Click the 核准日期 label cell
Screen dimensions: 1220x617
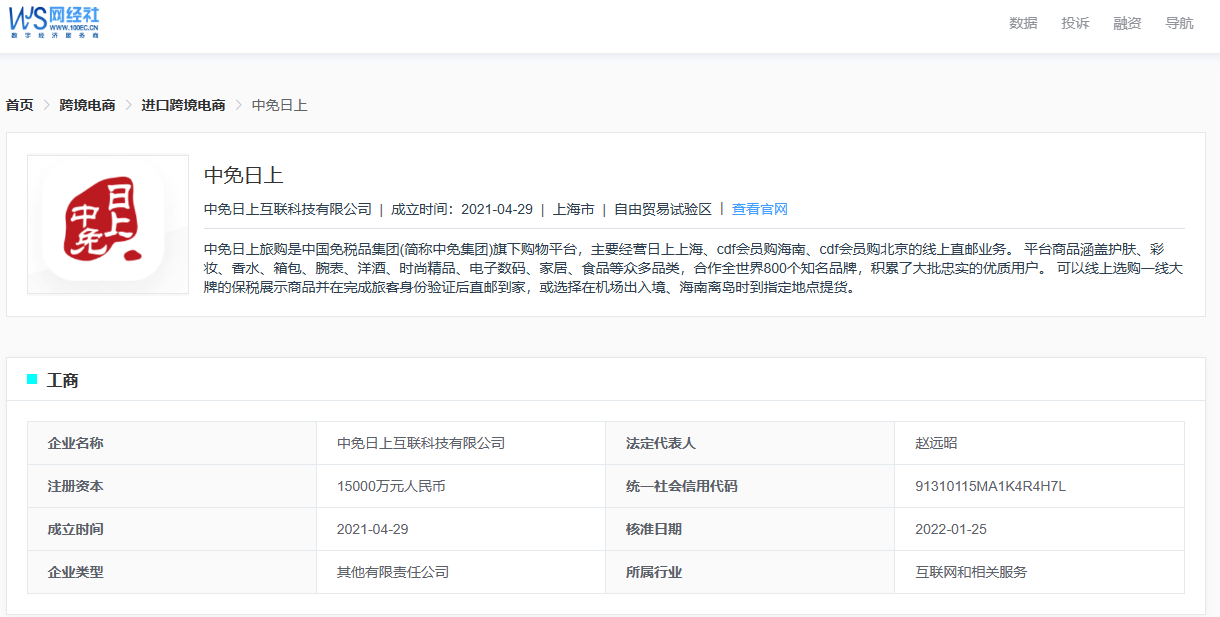click(750, 529)
